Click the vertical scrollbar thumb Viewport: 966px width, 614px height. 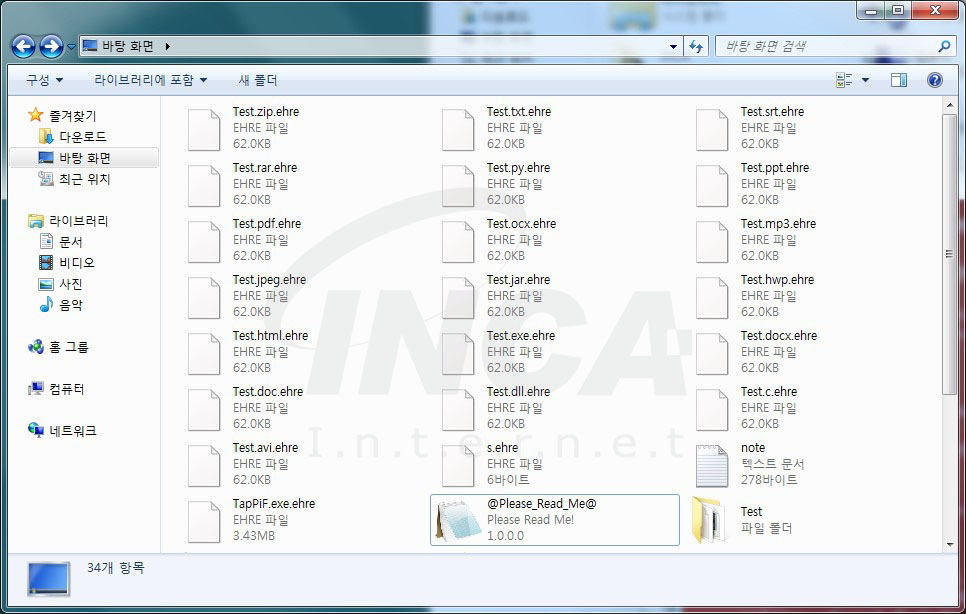click(x=949, y=254)
